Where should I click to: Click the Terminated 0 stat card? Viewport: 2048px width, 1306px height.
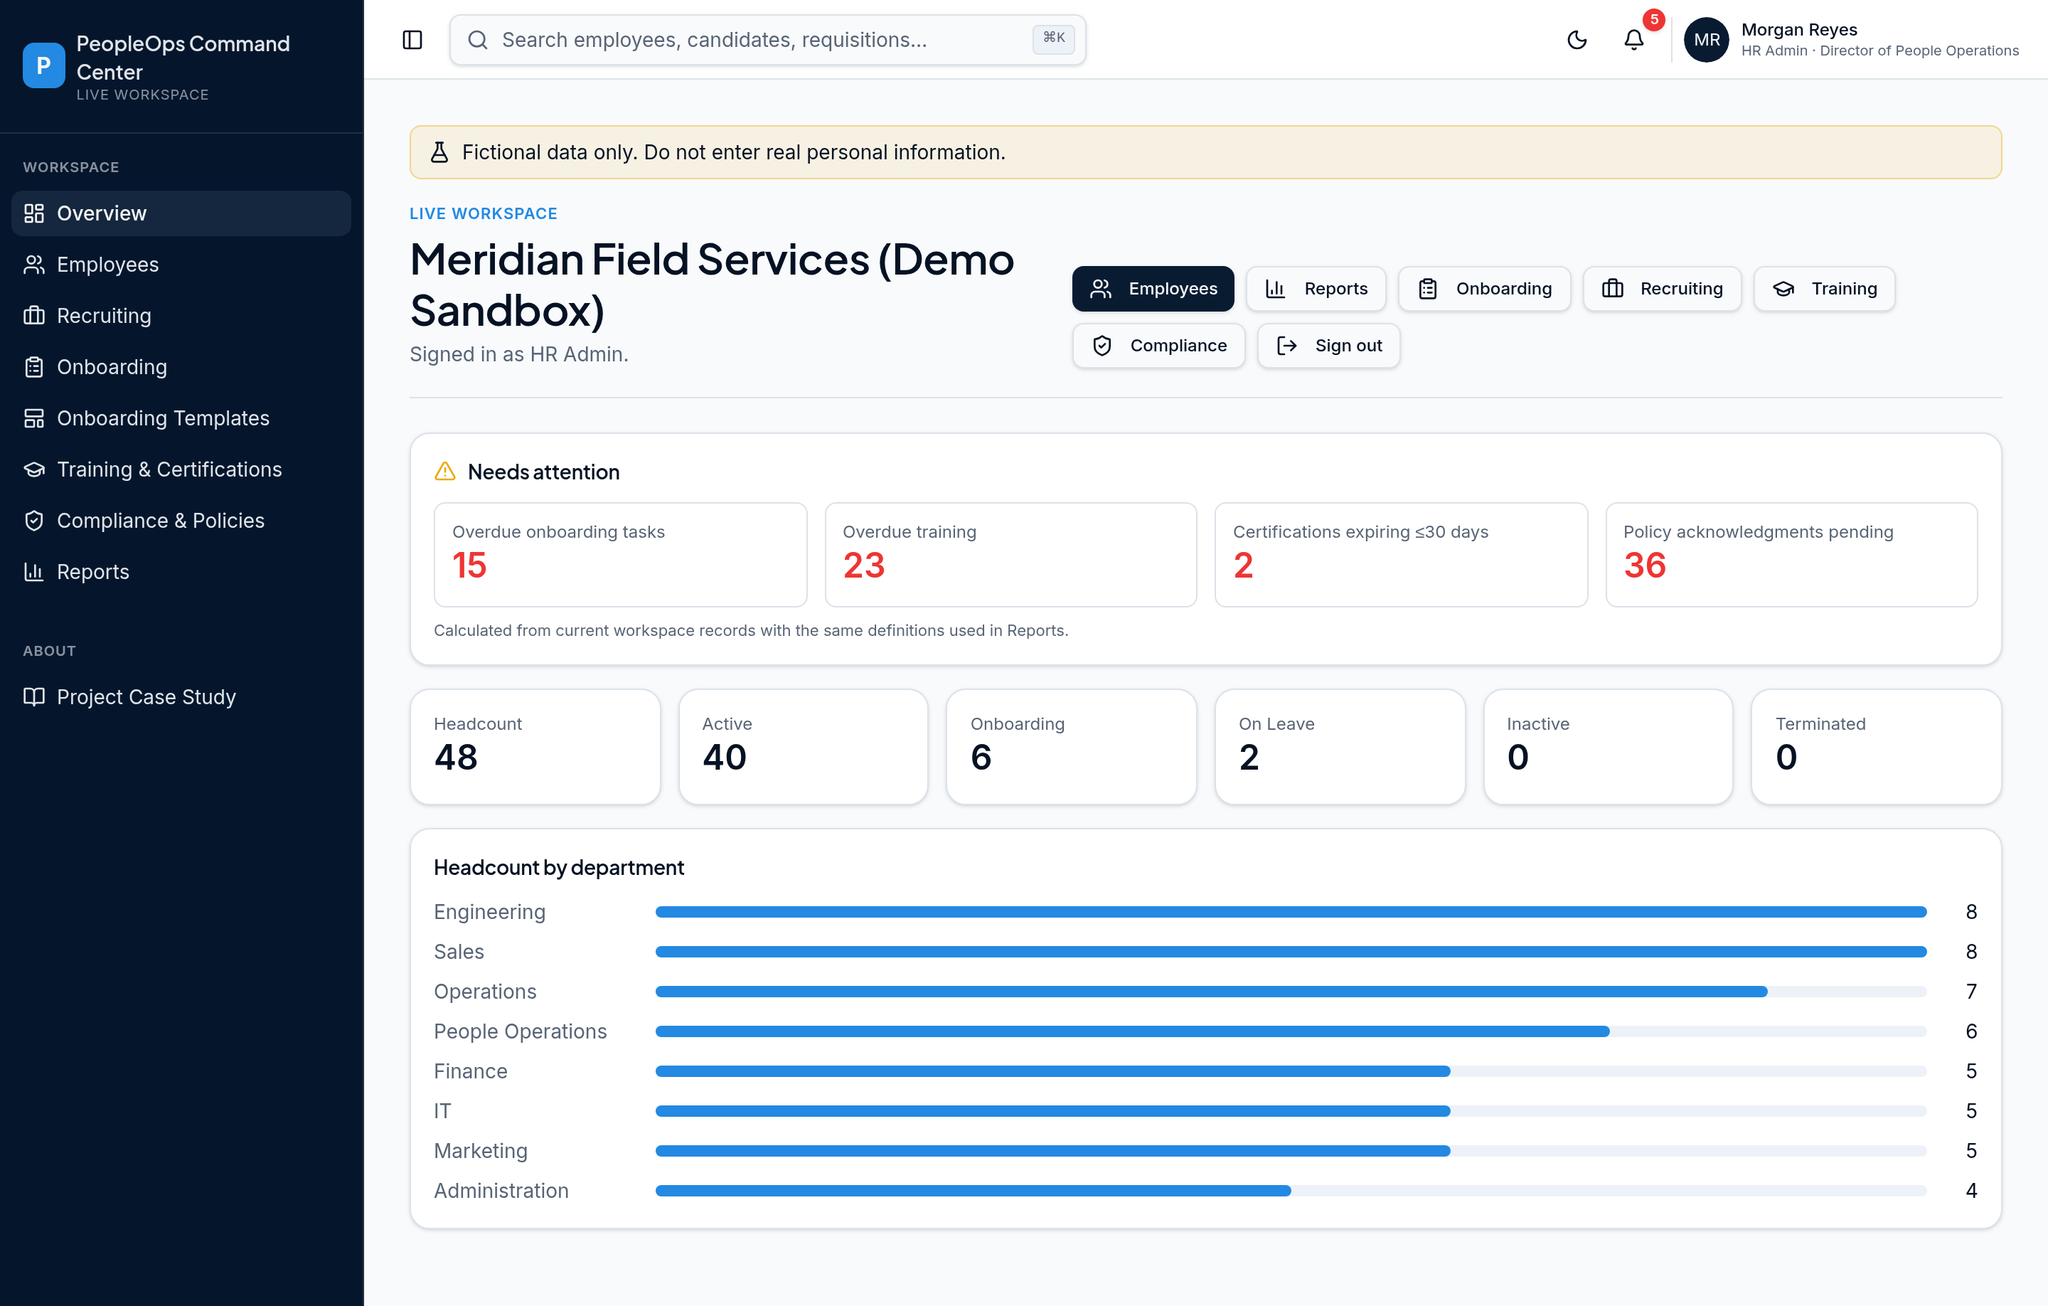click(1876, 747)
